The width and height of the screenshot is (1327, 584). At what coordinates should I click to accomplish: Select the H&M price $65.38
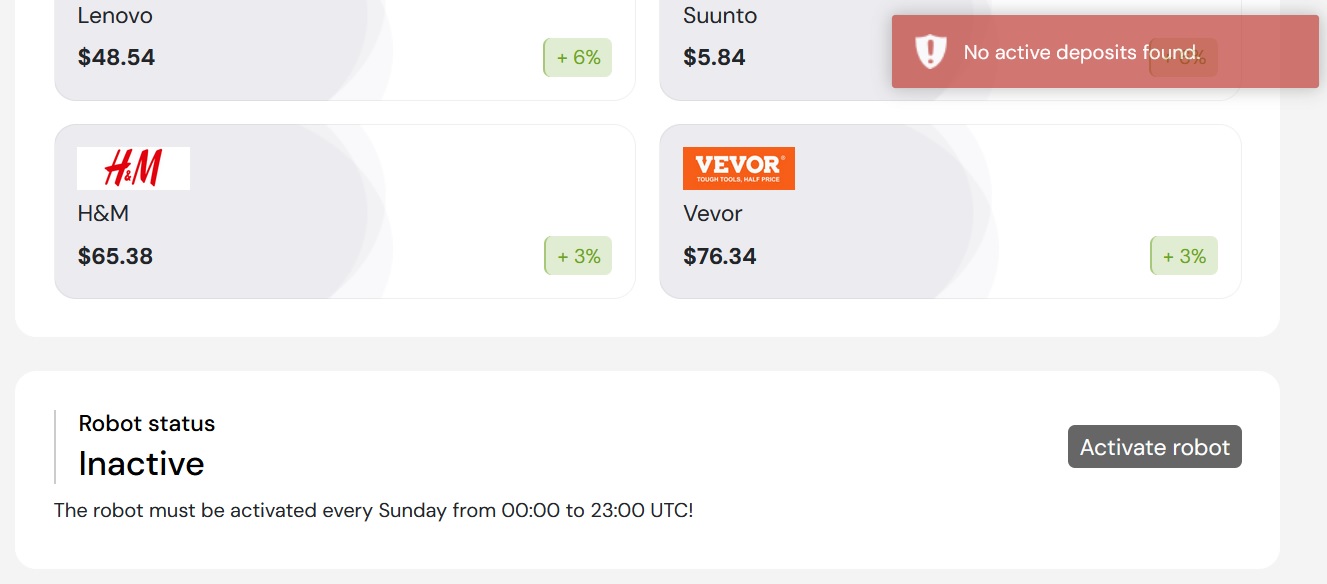[116, 256]
